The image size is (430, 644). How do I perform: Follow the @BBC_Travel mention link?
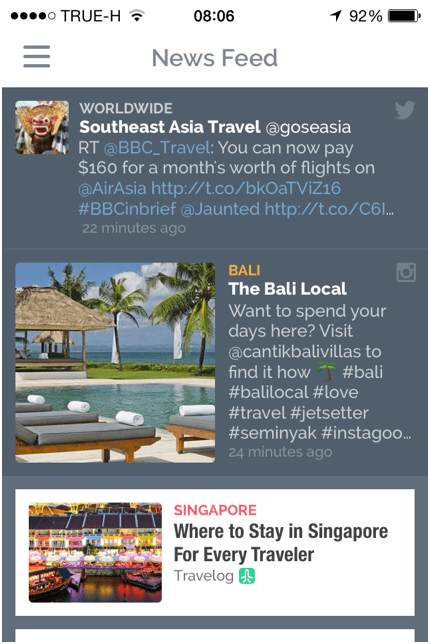(x=157, y=148)
